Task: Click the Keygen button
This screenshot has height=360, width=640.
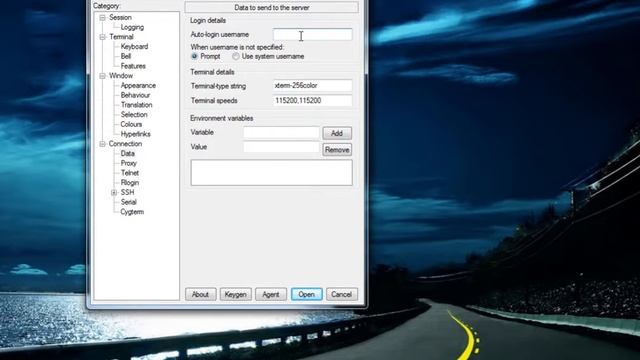Action: pos(236,294)
